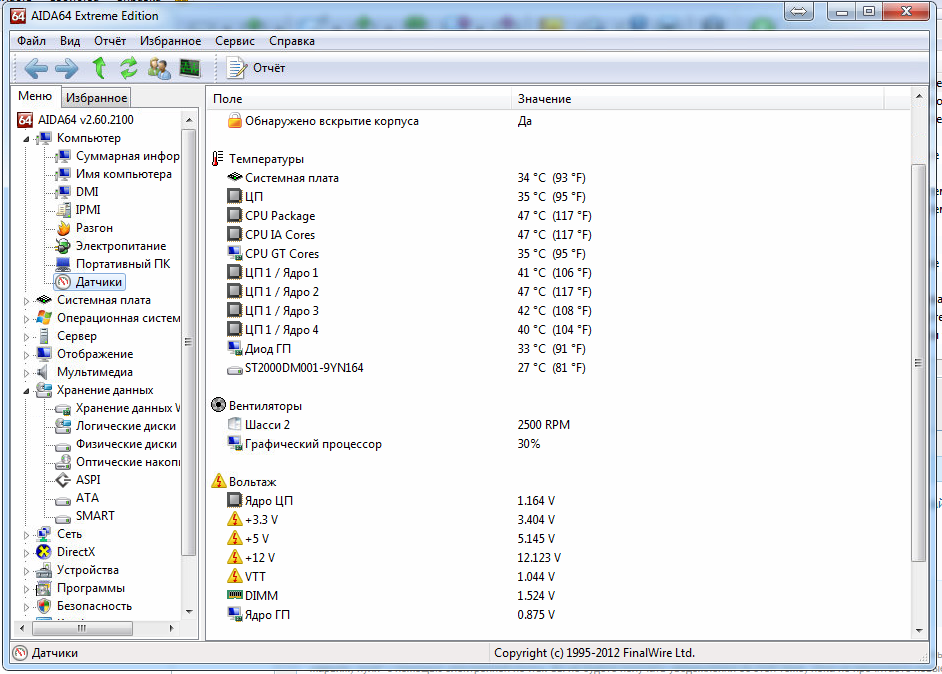Open the Отчёт menu
Screen dimensions: 942x674
pos(110,41)
